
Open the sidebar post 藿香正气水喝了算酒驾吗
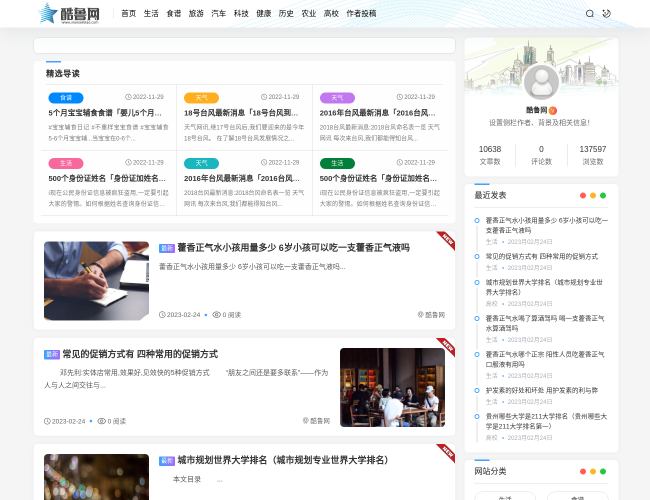(545, 323)
